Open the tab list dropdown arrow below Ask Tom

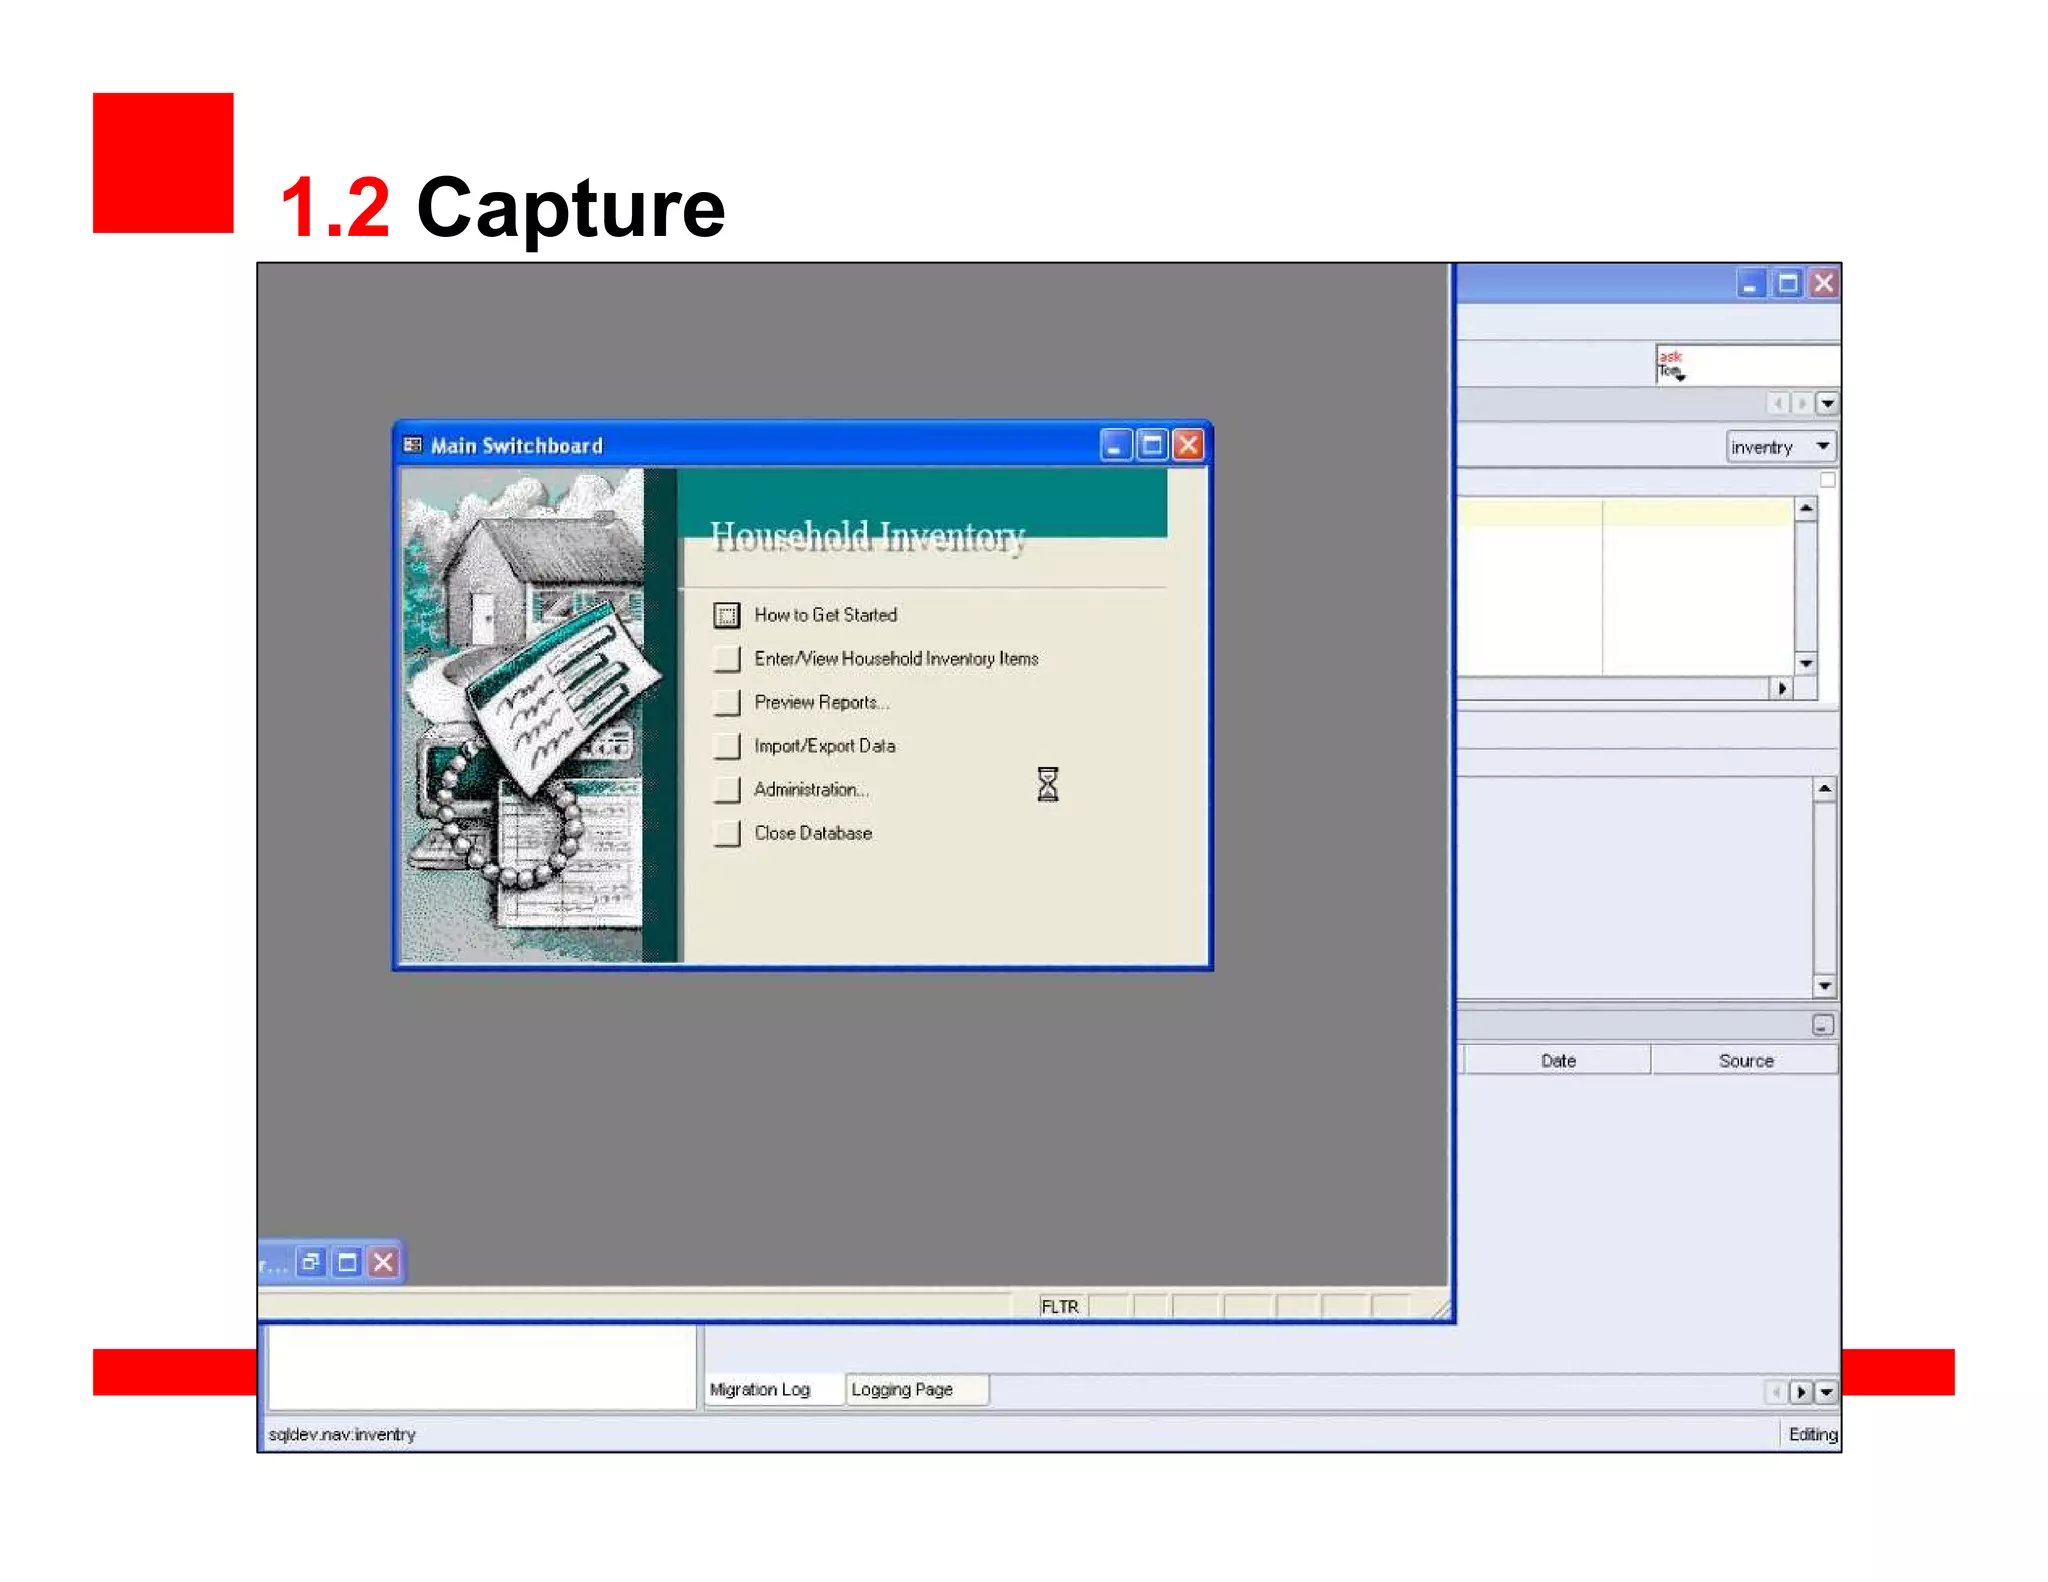(x=1827, y=404)
